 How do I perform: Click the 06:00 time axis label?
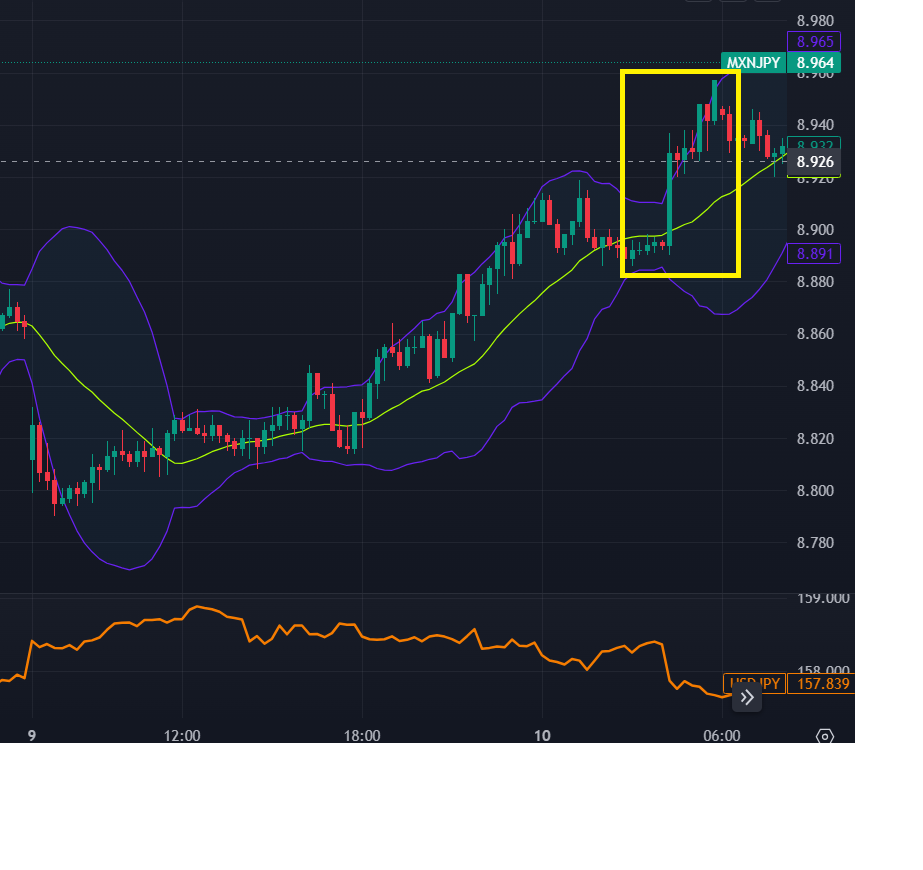pos(722,736)
